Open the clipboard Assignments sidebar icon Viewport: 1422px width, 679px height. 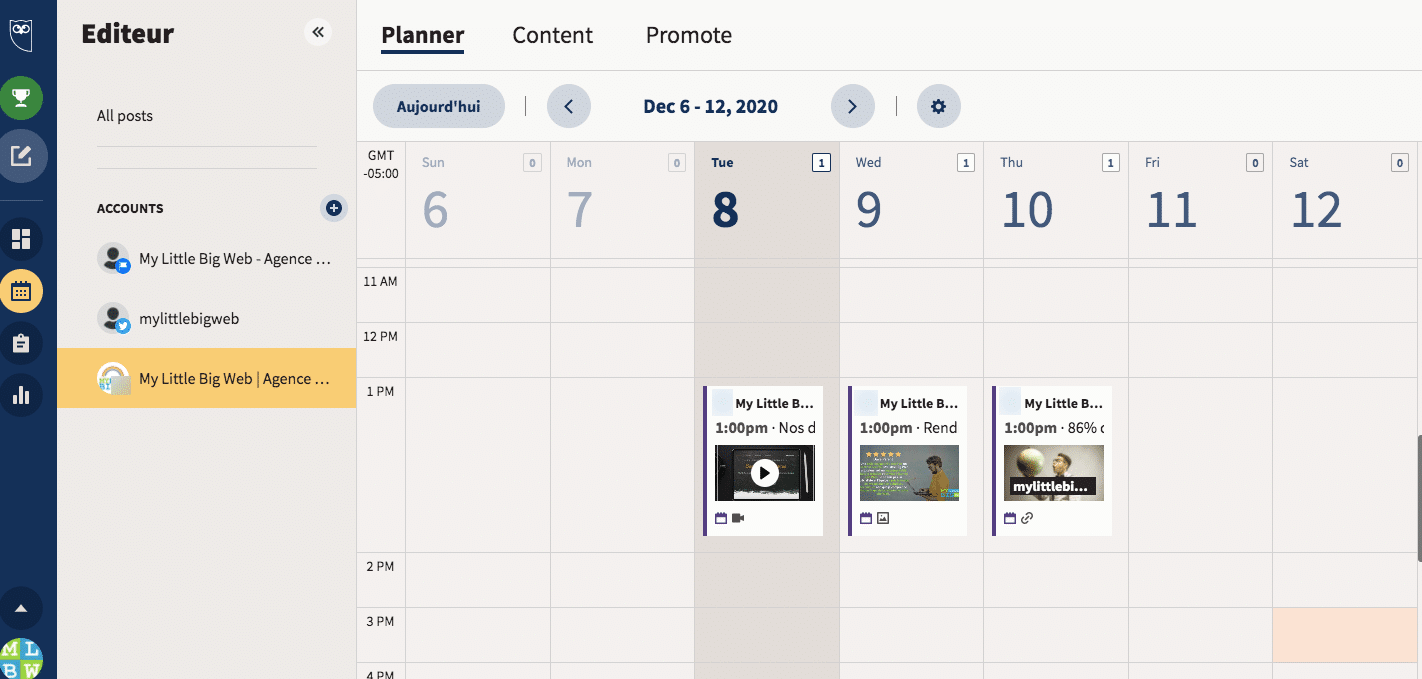click(22, 344)
